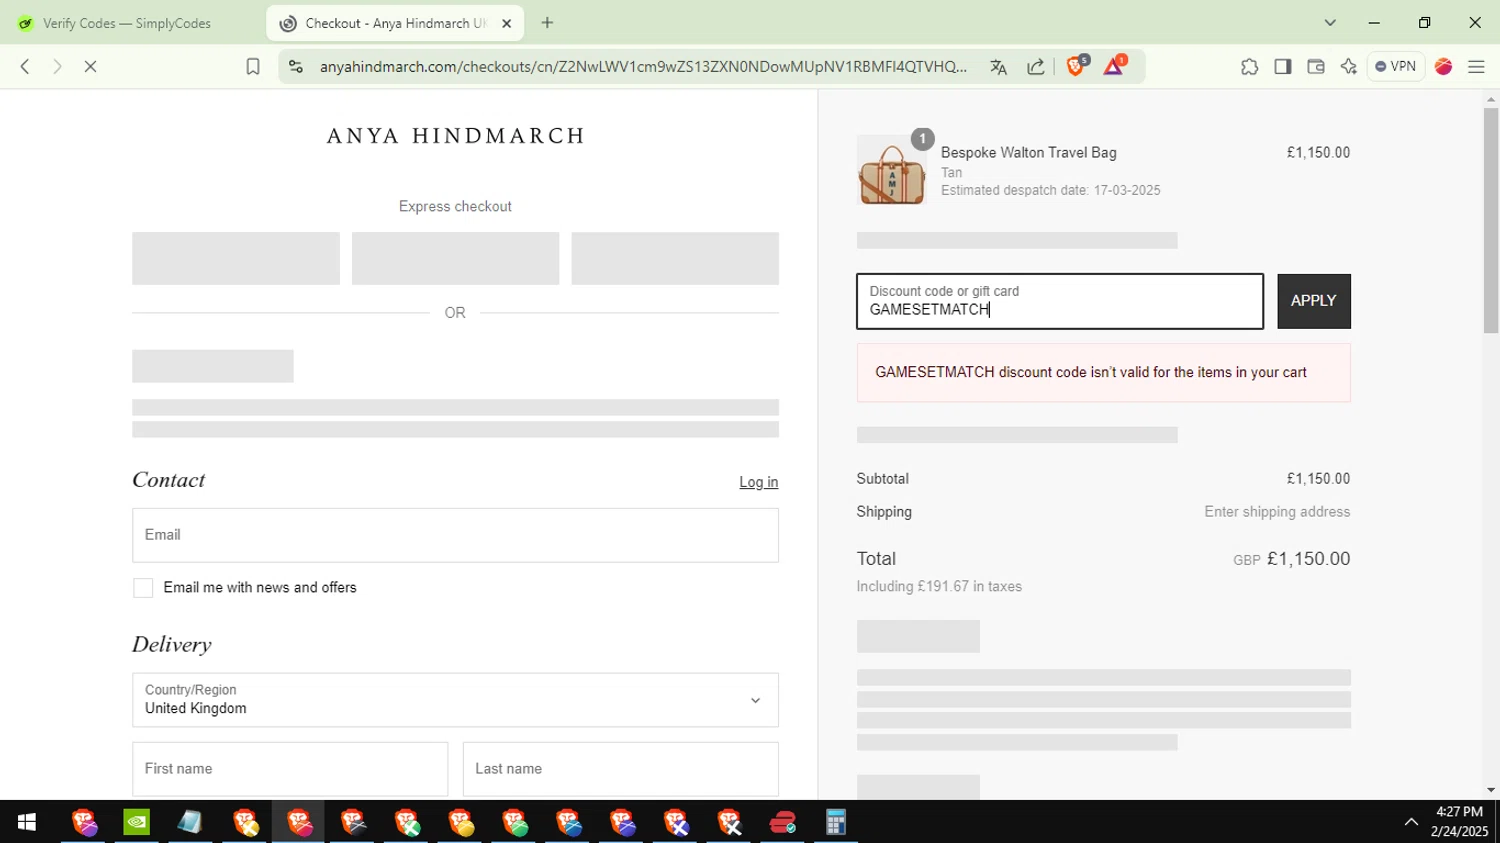This screenshot has height=843, width=1500.
Task: Open the Windows Start menu
Action: 26,822
